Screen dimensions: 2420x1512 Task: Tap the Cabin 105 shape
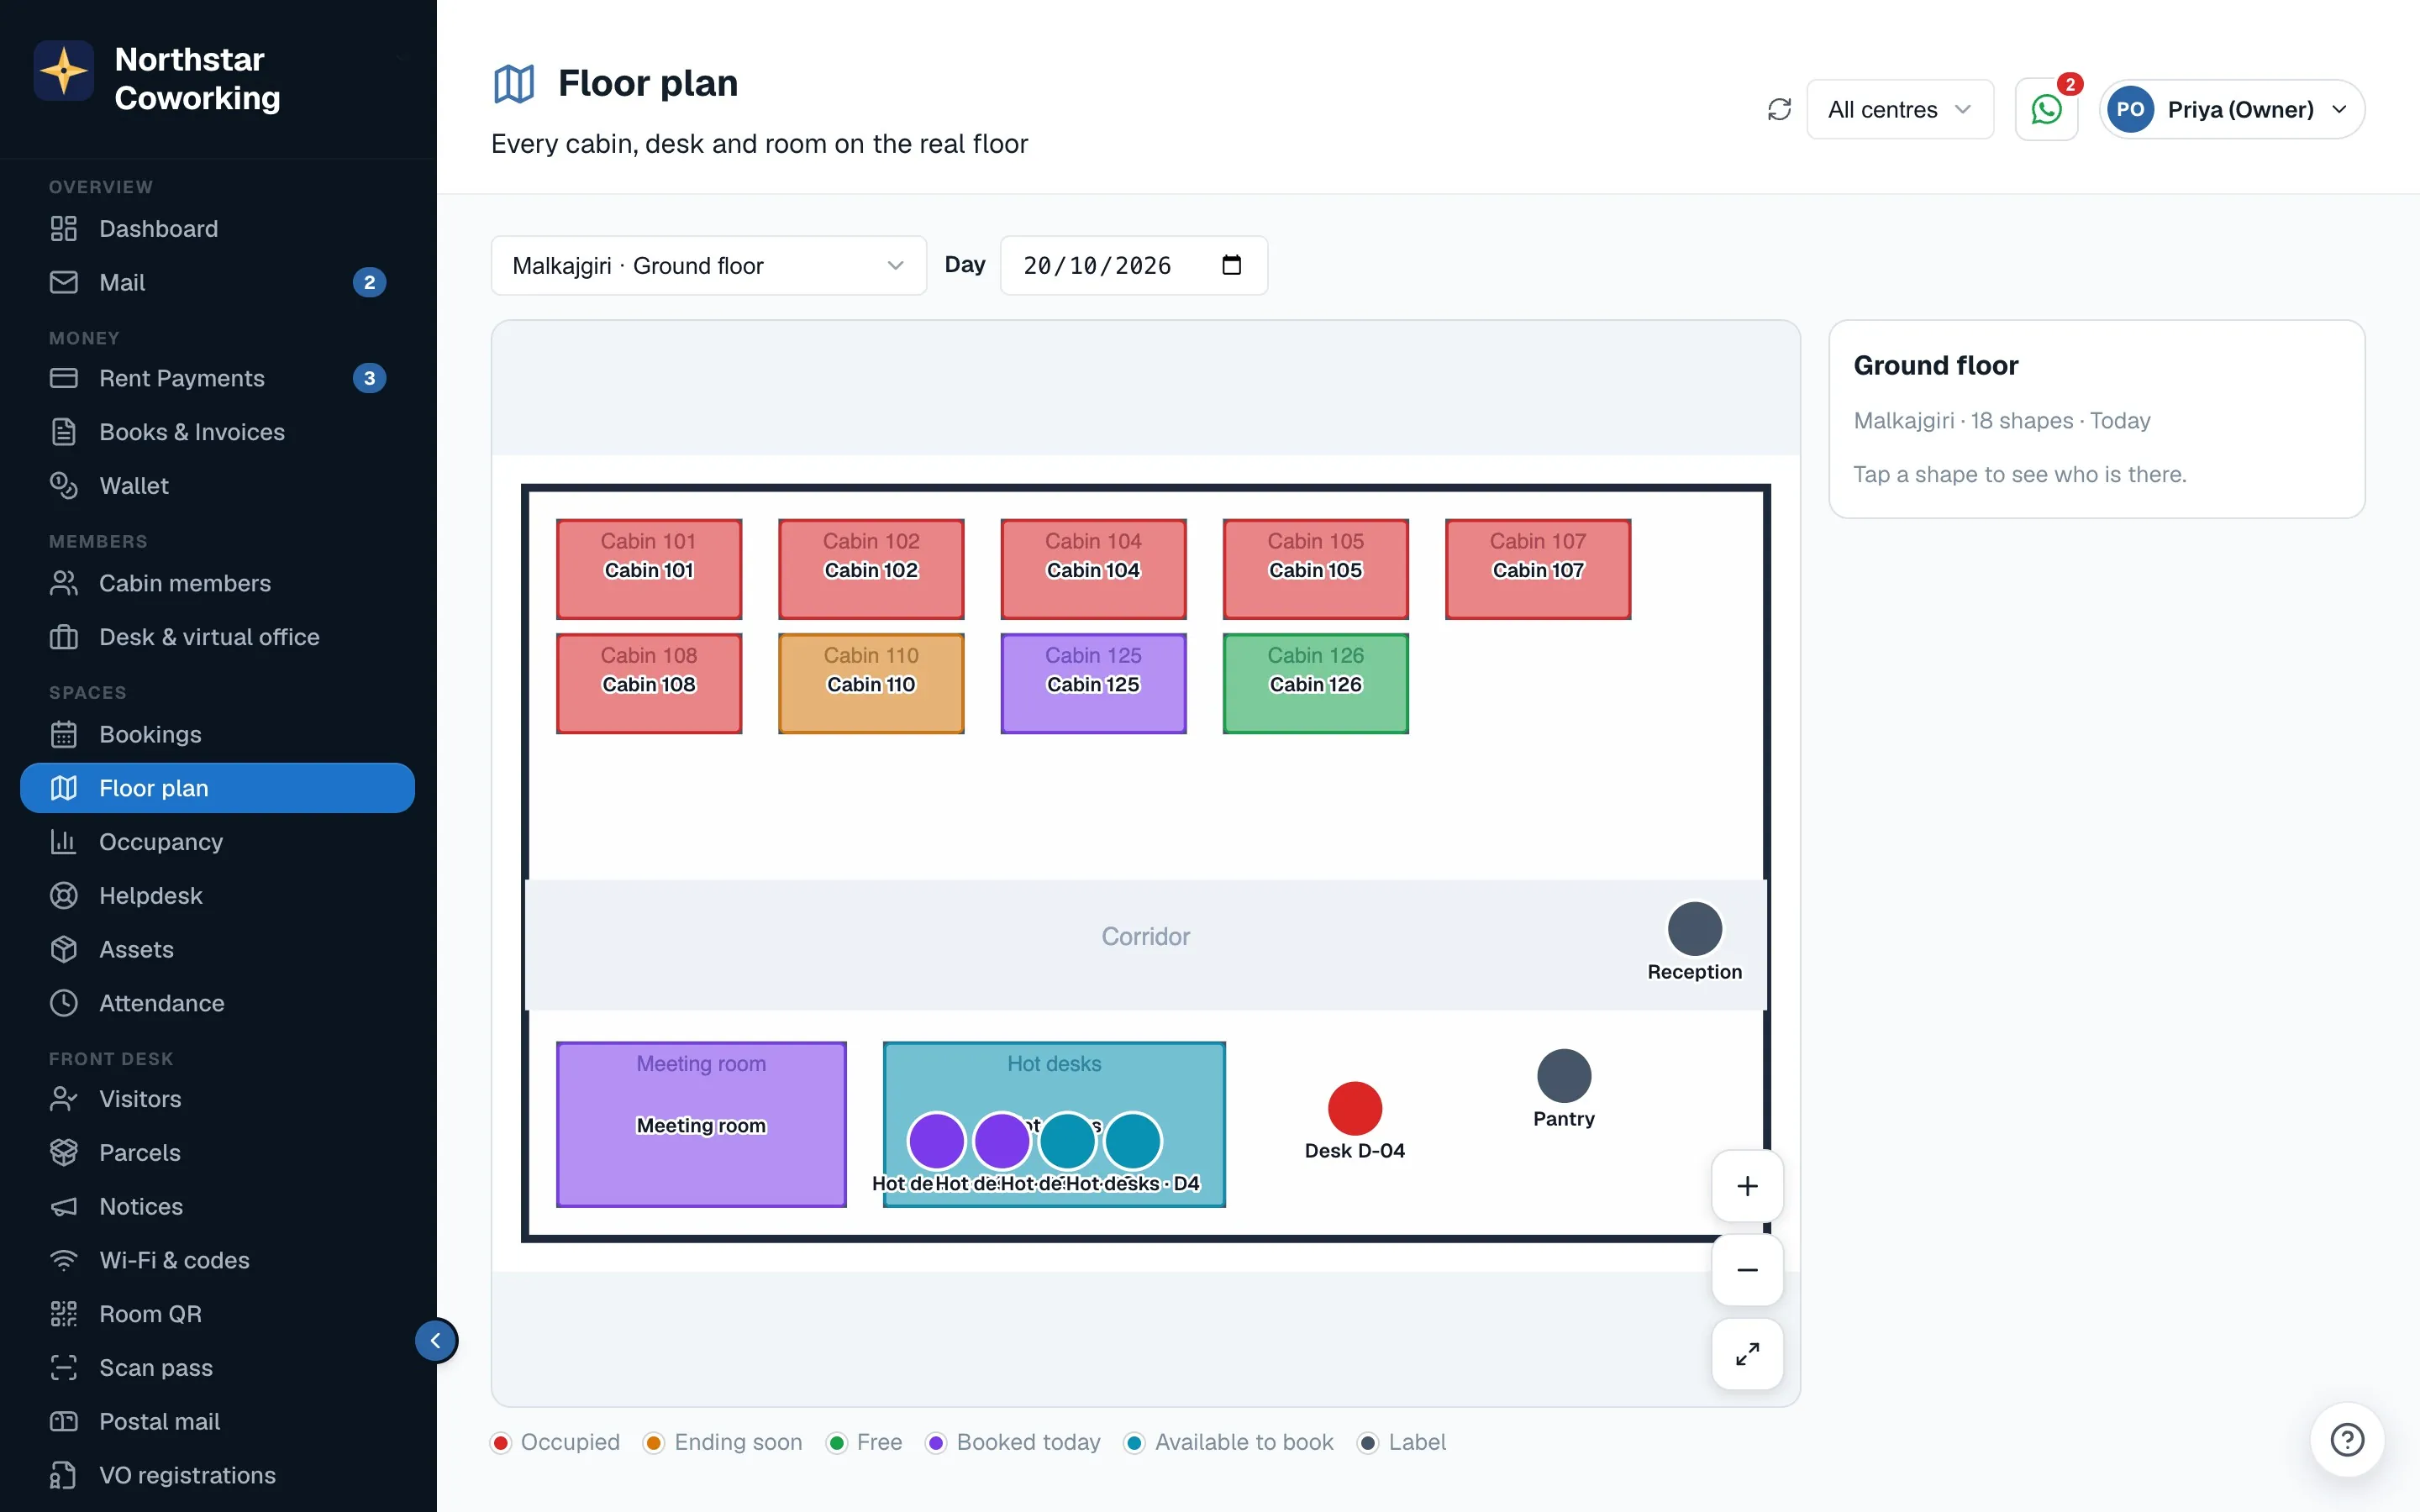point(1315,569)
